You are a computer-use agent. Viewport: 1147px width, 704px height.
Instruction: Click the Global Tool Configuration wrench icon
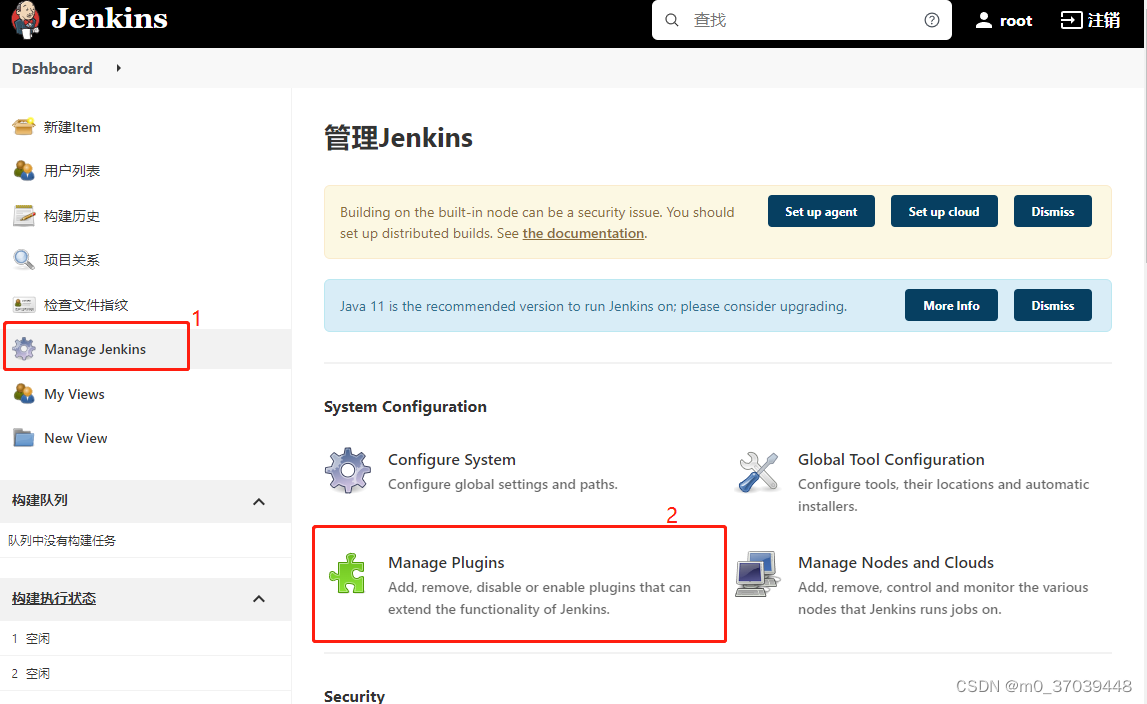click(x=758, y=469)
